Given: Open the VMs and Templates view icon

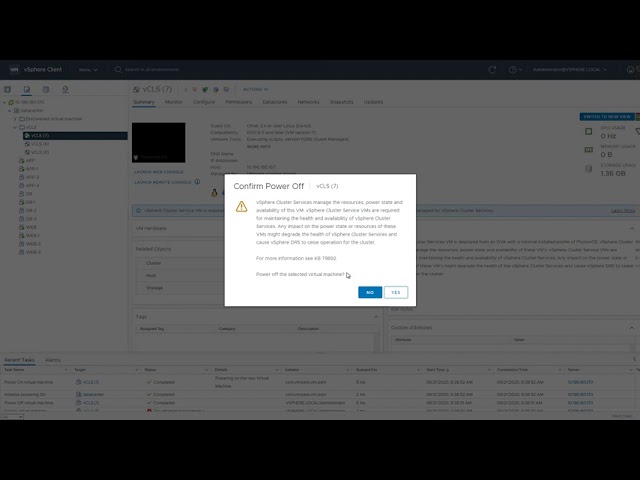Looking at the screenshot, I should (x=27, y=89).
